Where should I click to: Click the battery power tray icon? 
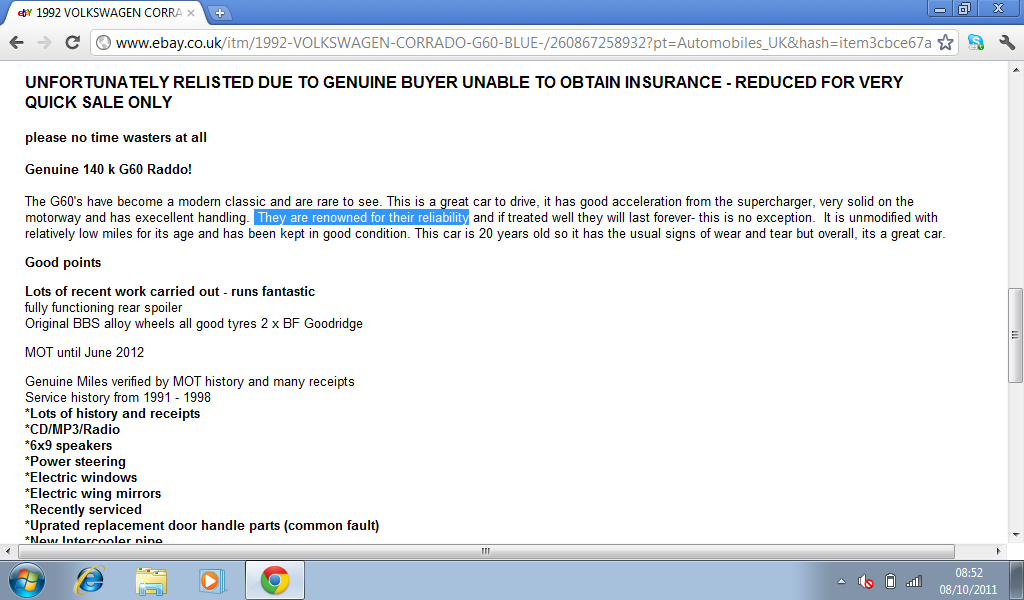890,581
